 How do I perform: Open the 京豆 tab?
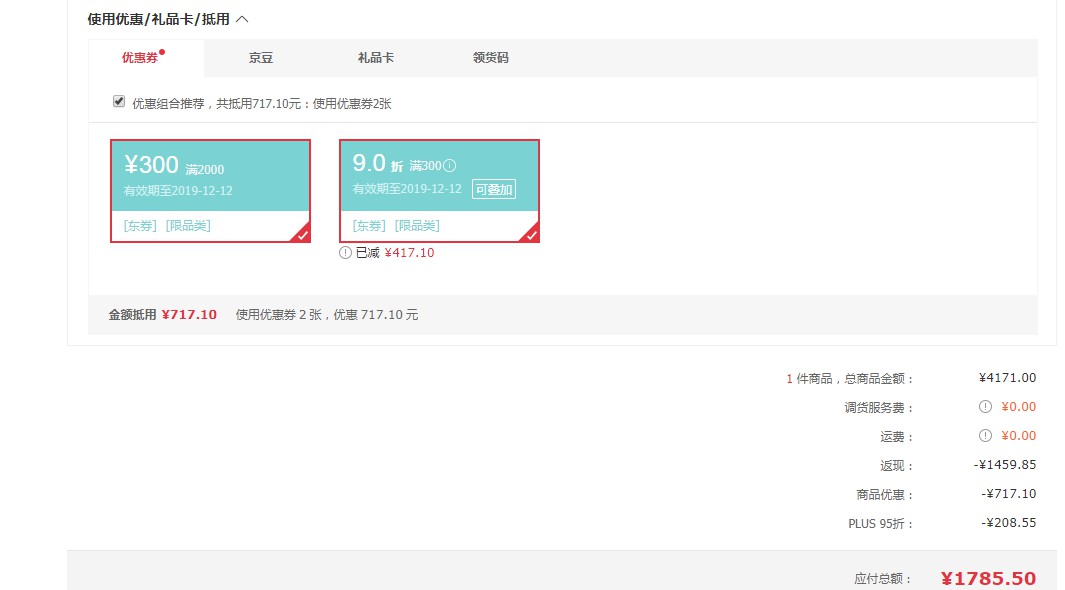pyautogui.click(x=261, y=58)
